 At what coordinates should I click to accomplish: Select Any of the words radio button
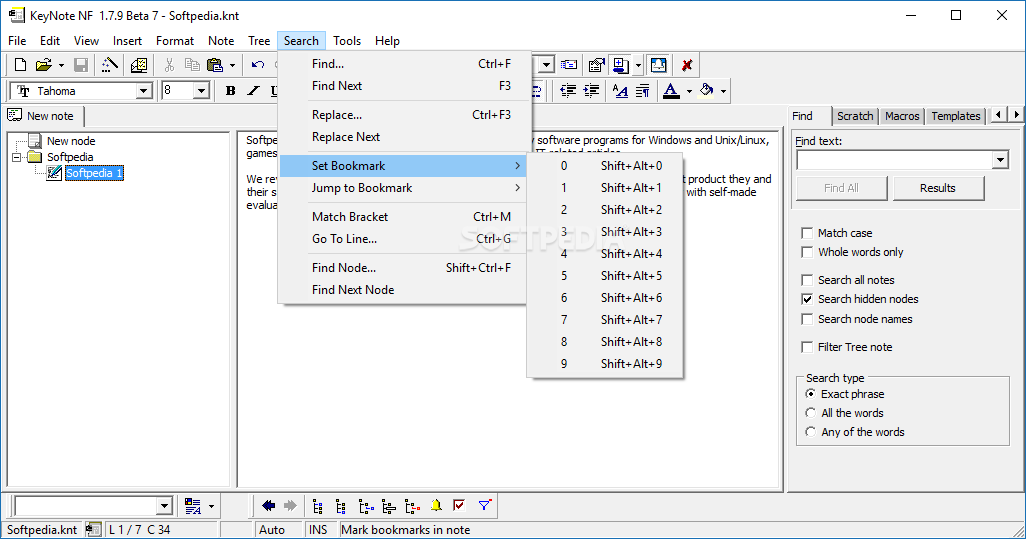(x=810, y=432)
